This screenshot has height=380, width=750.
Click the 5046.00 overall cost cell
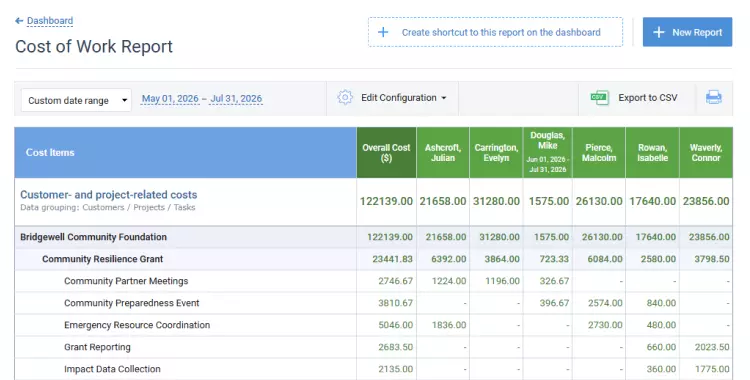[x=396, y=325]
